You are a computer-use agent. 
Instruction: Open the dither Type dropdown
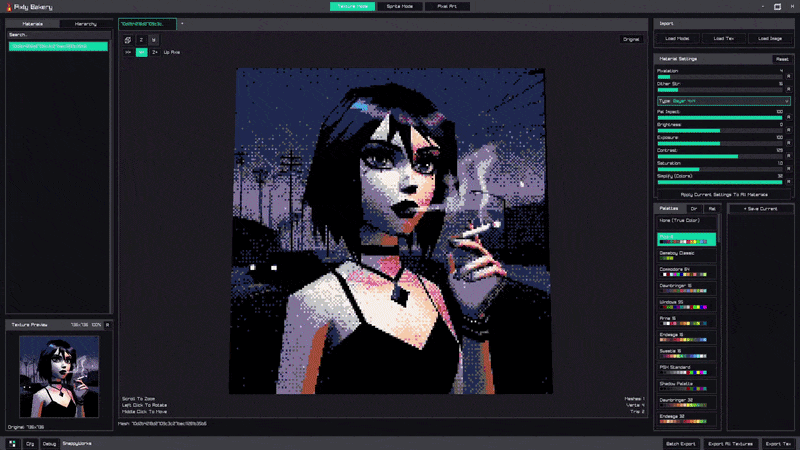(x=723, y=101)
